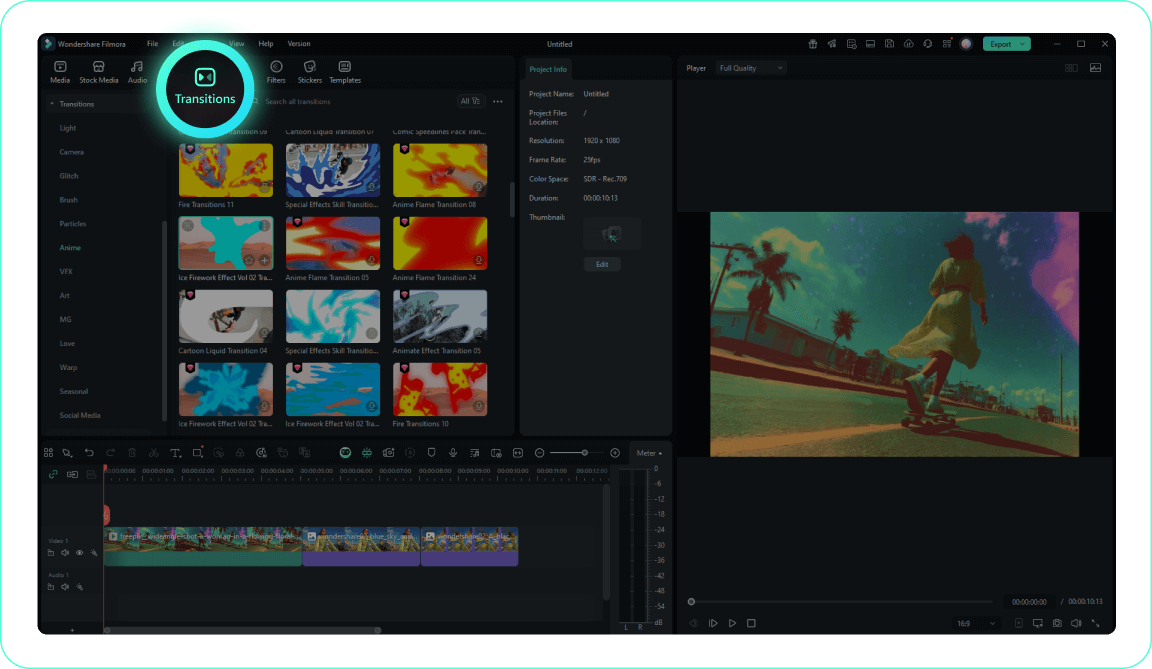Select the Social Media transitions category
Screen dimensions: 1152x669
(80, 416)
